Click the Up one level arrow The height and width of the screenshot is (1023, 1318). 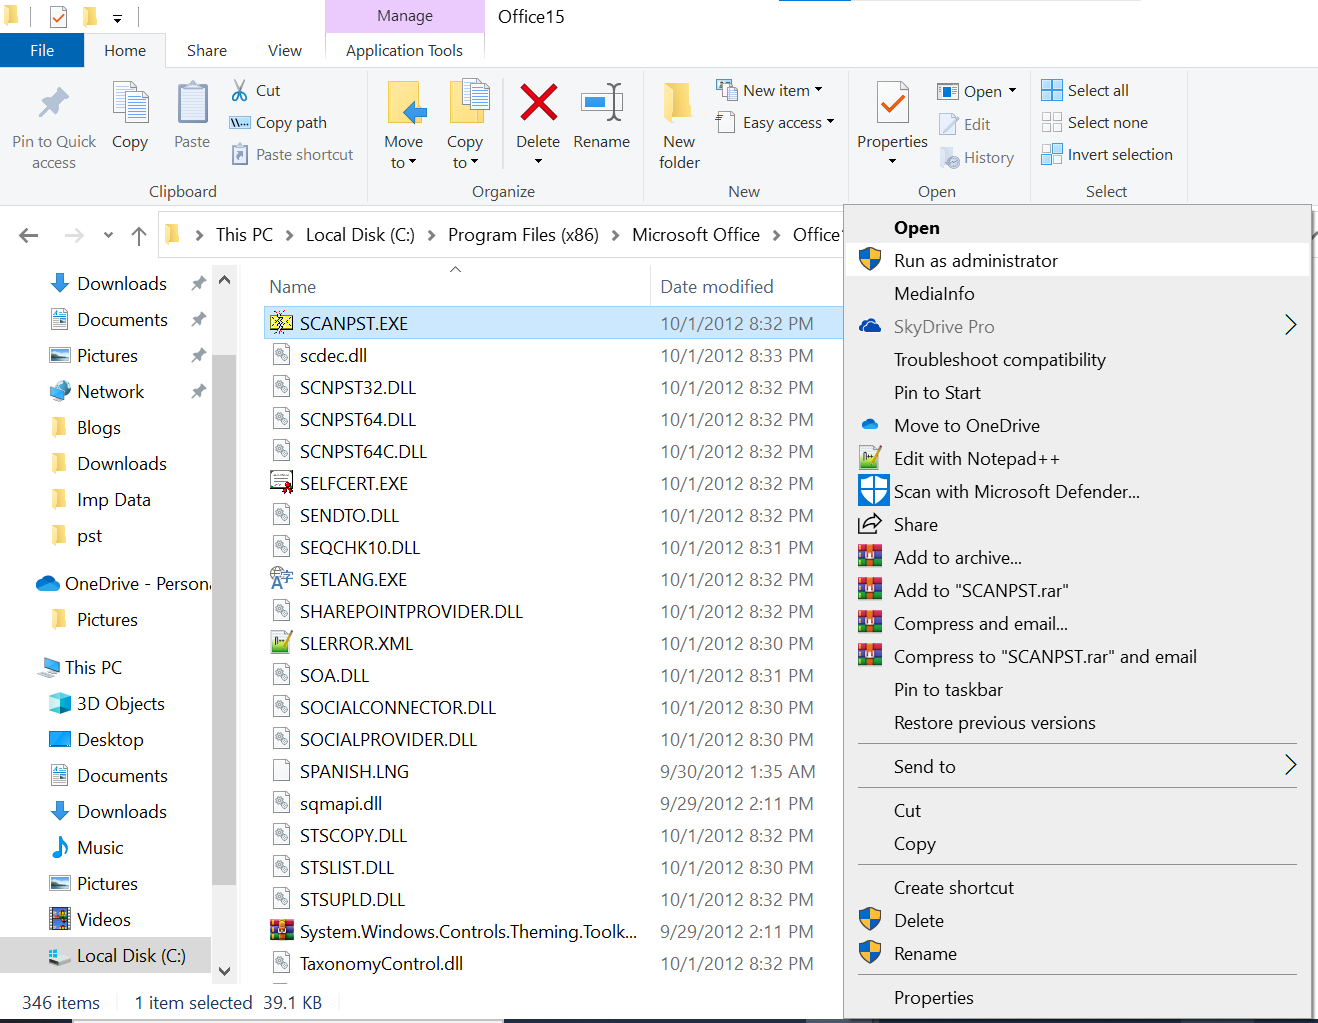(x=139, y=235)
